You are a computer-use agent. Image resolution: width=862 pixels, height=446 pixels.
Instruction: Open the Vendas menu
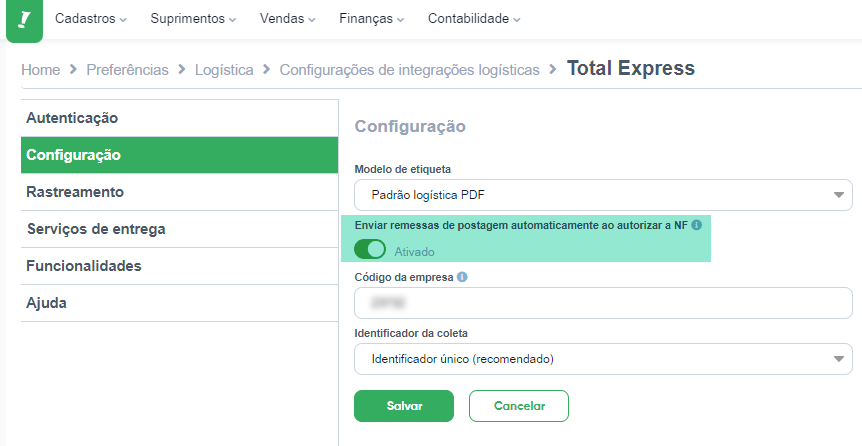pyautogui.click(x=288, y=19)
